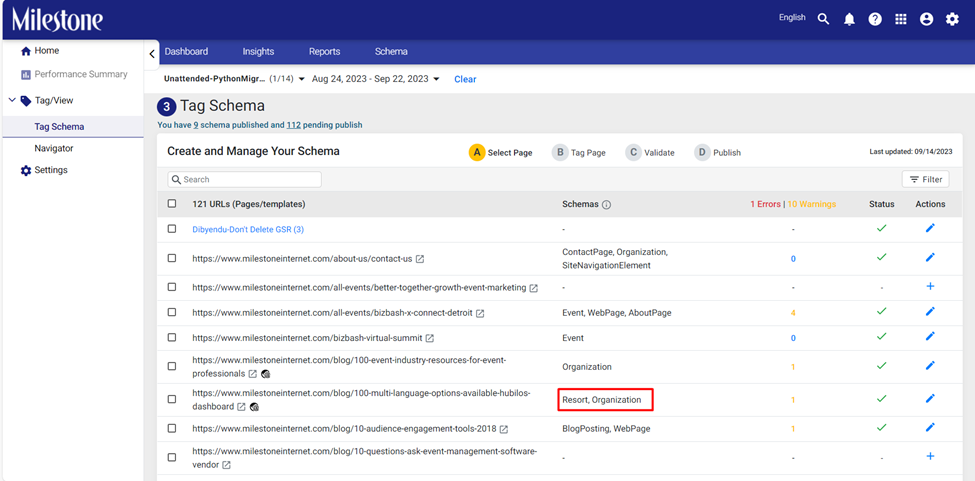
Task: Open bizbash-x-connect-detroit external link icon
Action: pyautogui.click(x=480, y=313)
